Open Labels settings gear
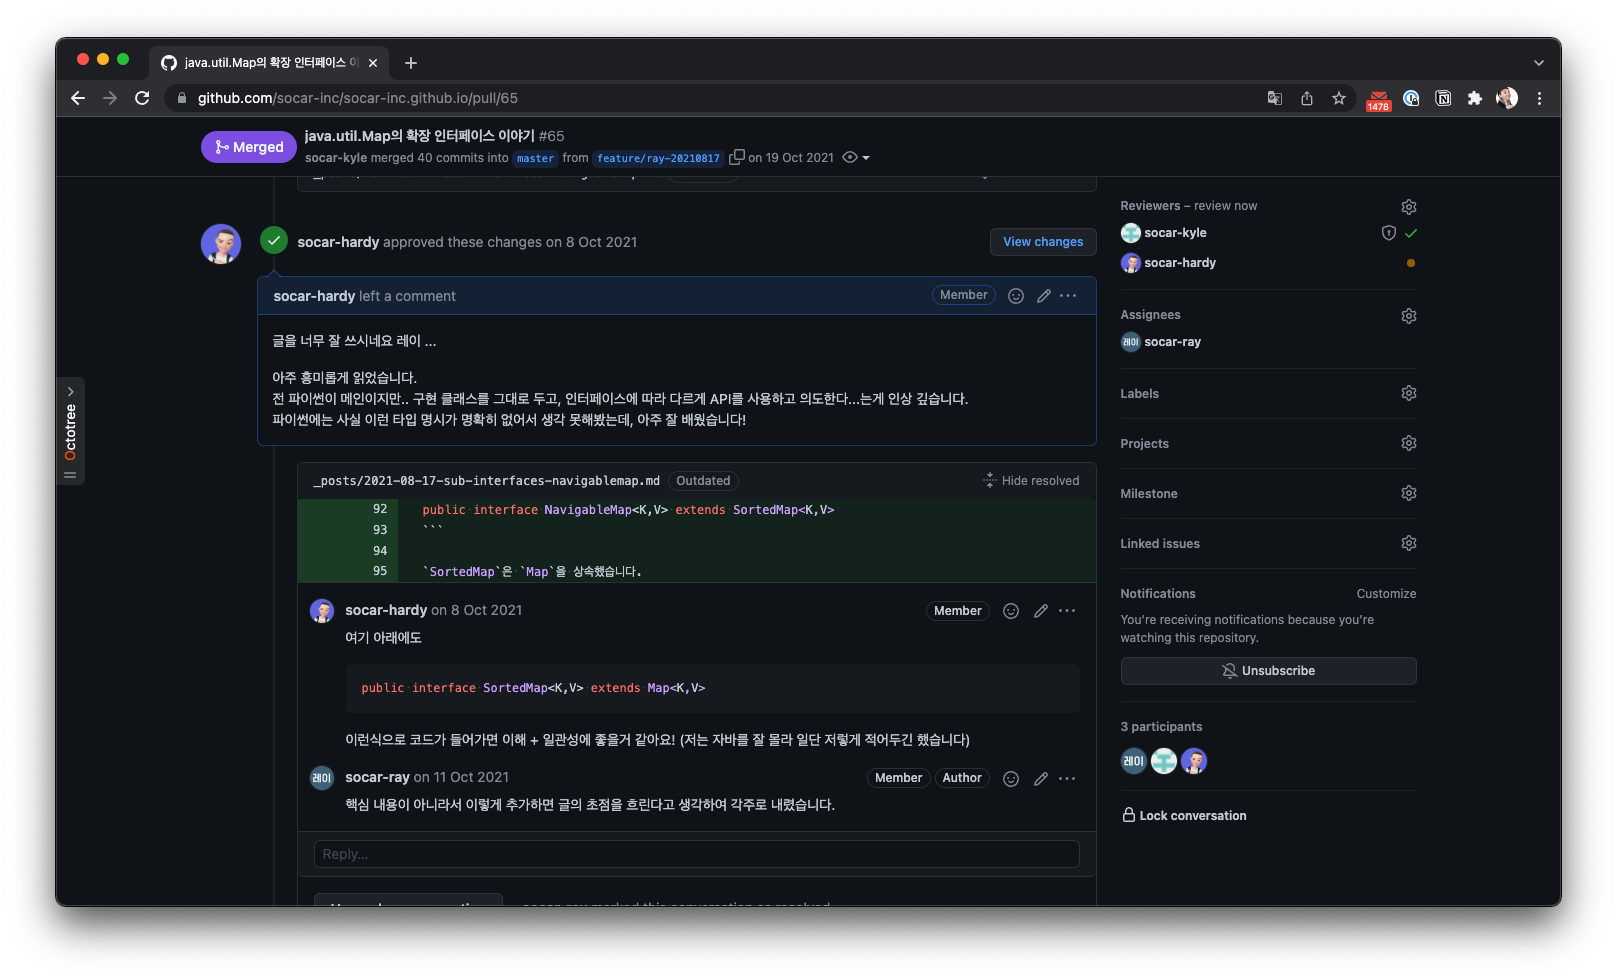The width and height of the screenshot is (1617, 980). [x=1409, y=393]
